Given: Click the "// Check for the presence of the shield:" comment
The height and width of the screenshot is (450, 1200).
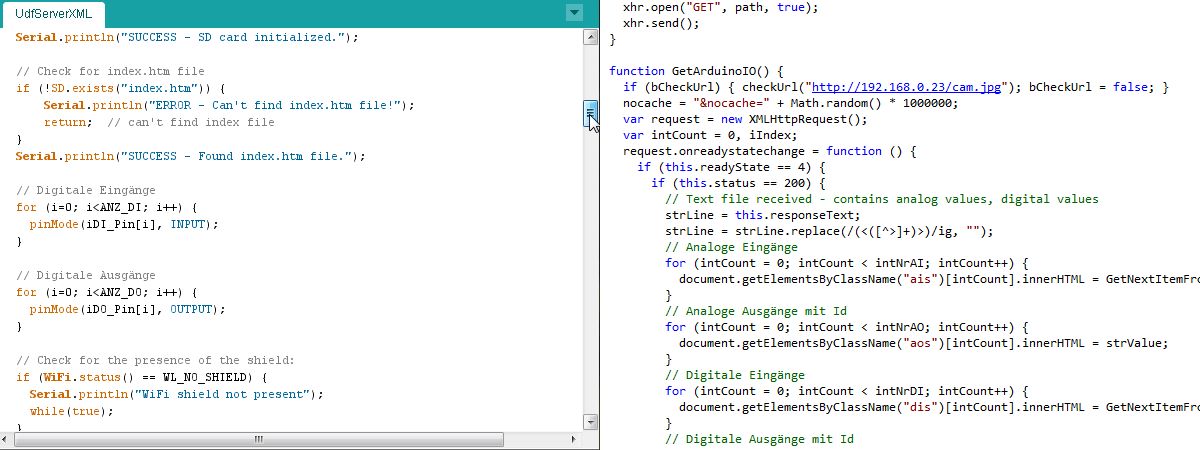Looking at the screenshot, I should pos(155,360).
